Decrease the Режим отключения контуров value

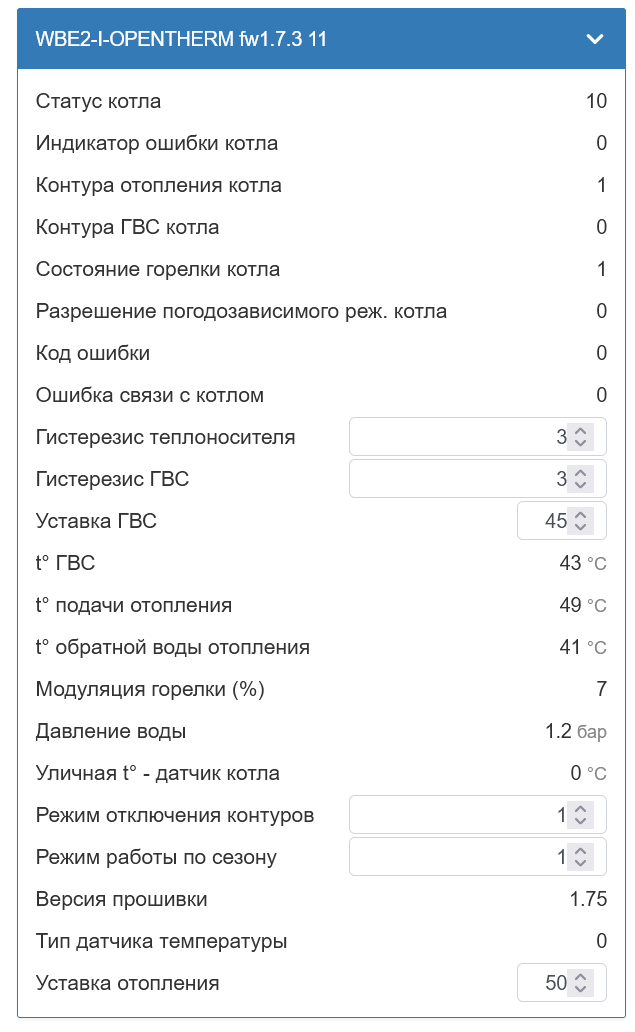(x=581, y=821)
